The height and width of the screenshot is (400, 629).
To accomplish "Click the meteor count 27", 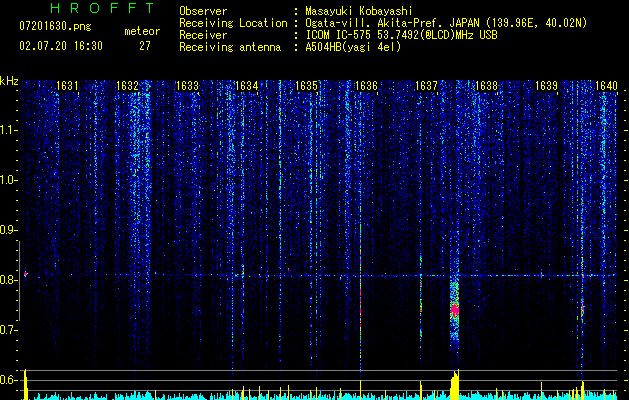I will [145, 46].
